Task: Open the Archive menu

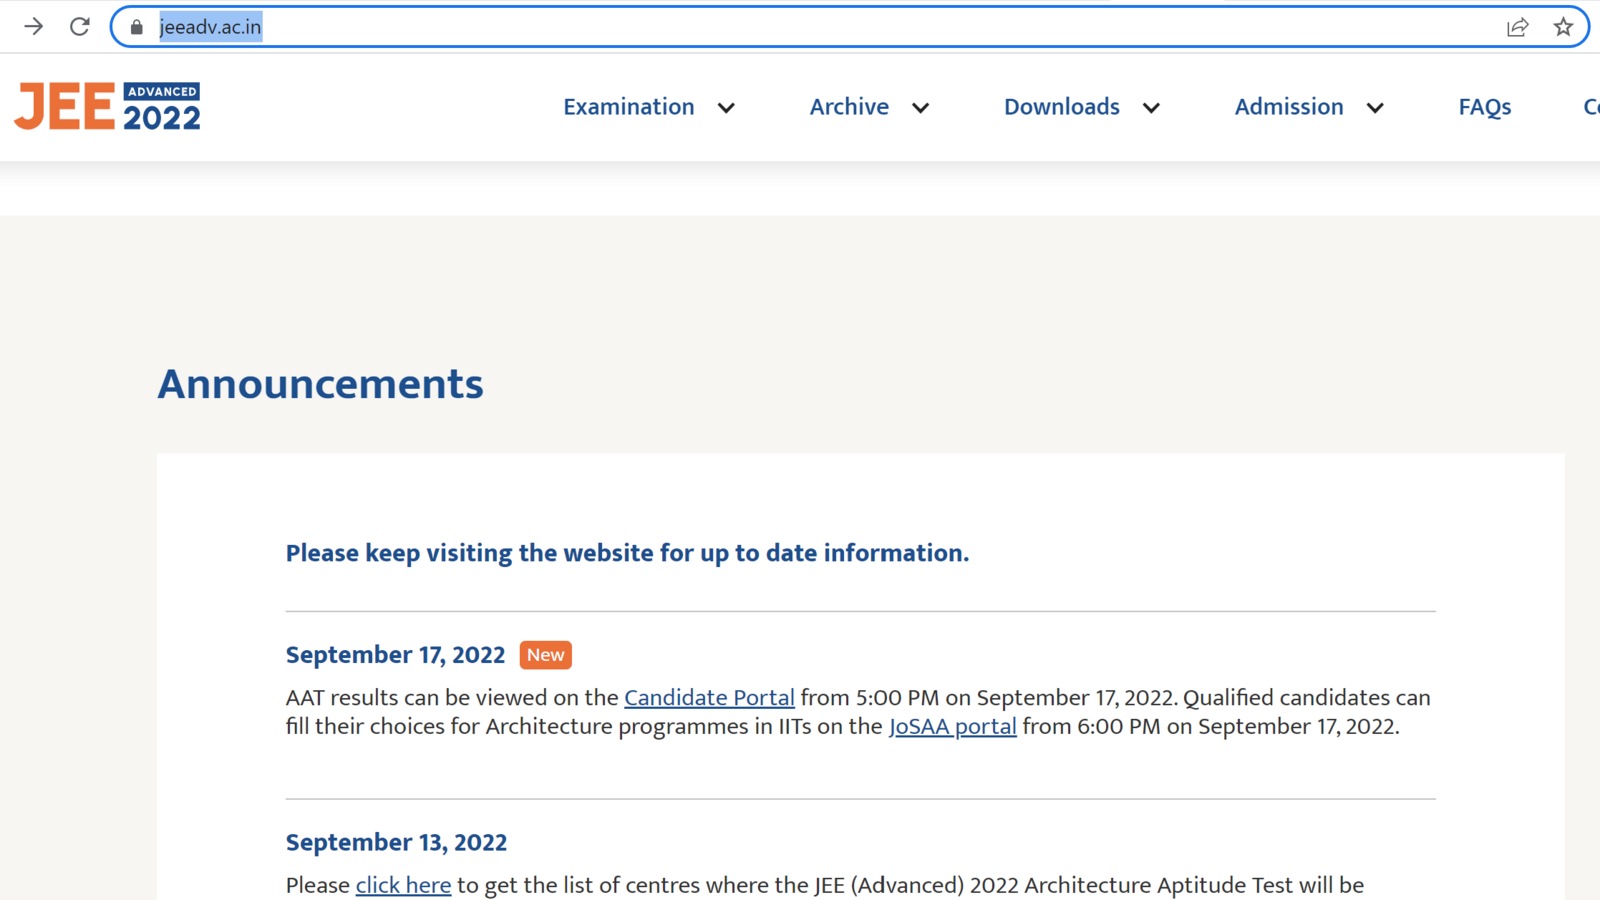Action: coord(849,107)
